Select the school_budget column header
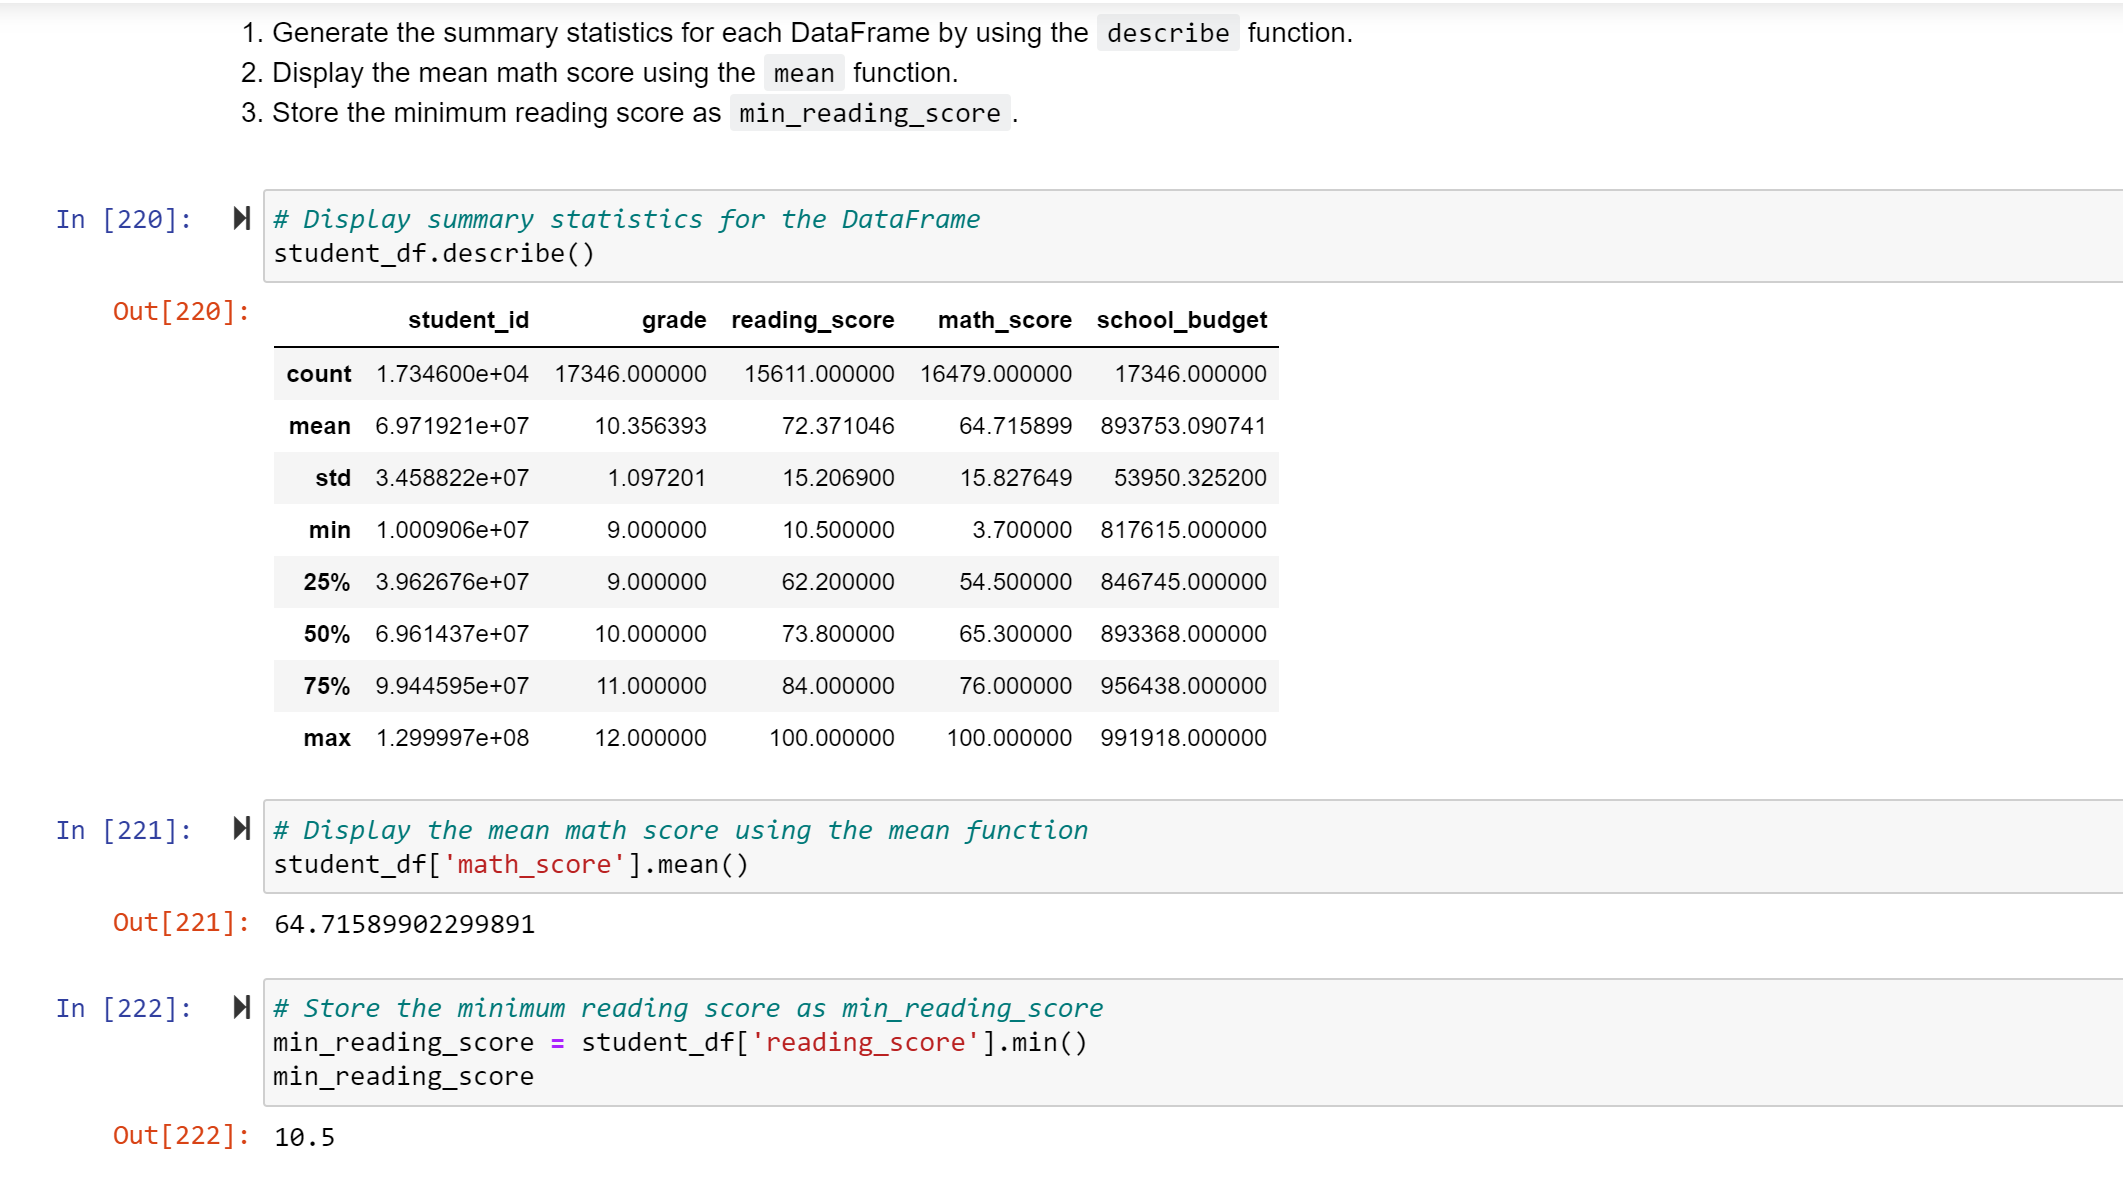The image size is (2123, 1181). 1181,320
